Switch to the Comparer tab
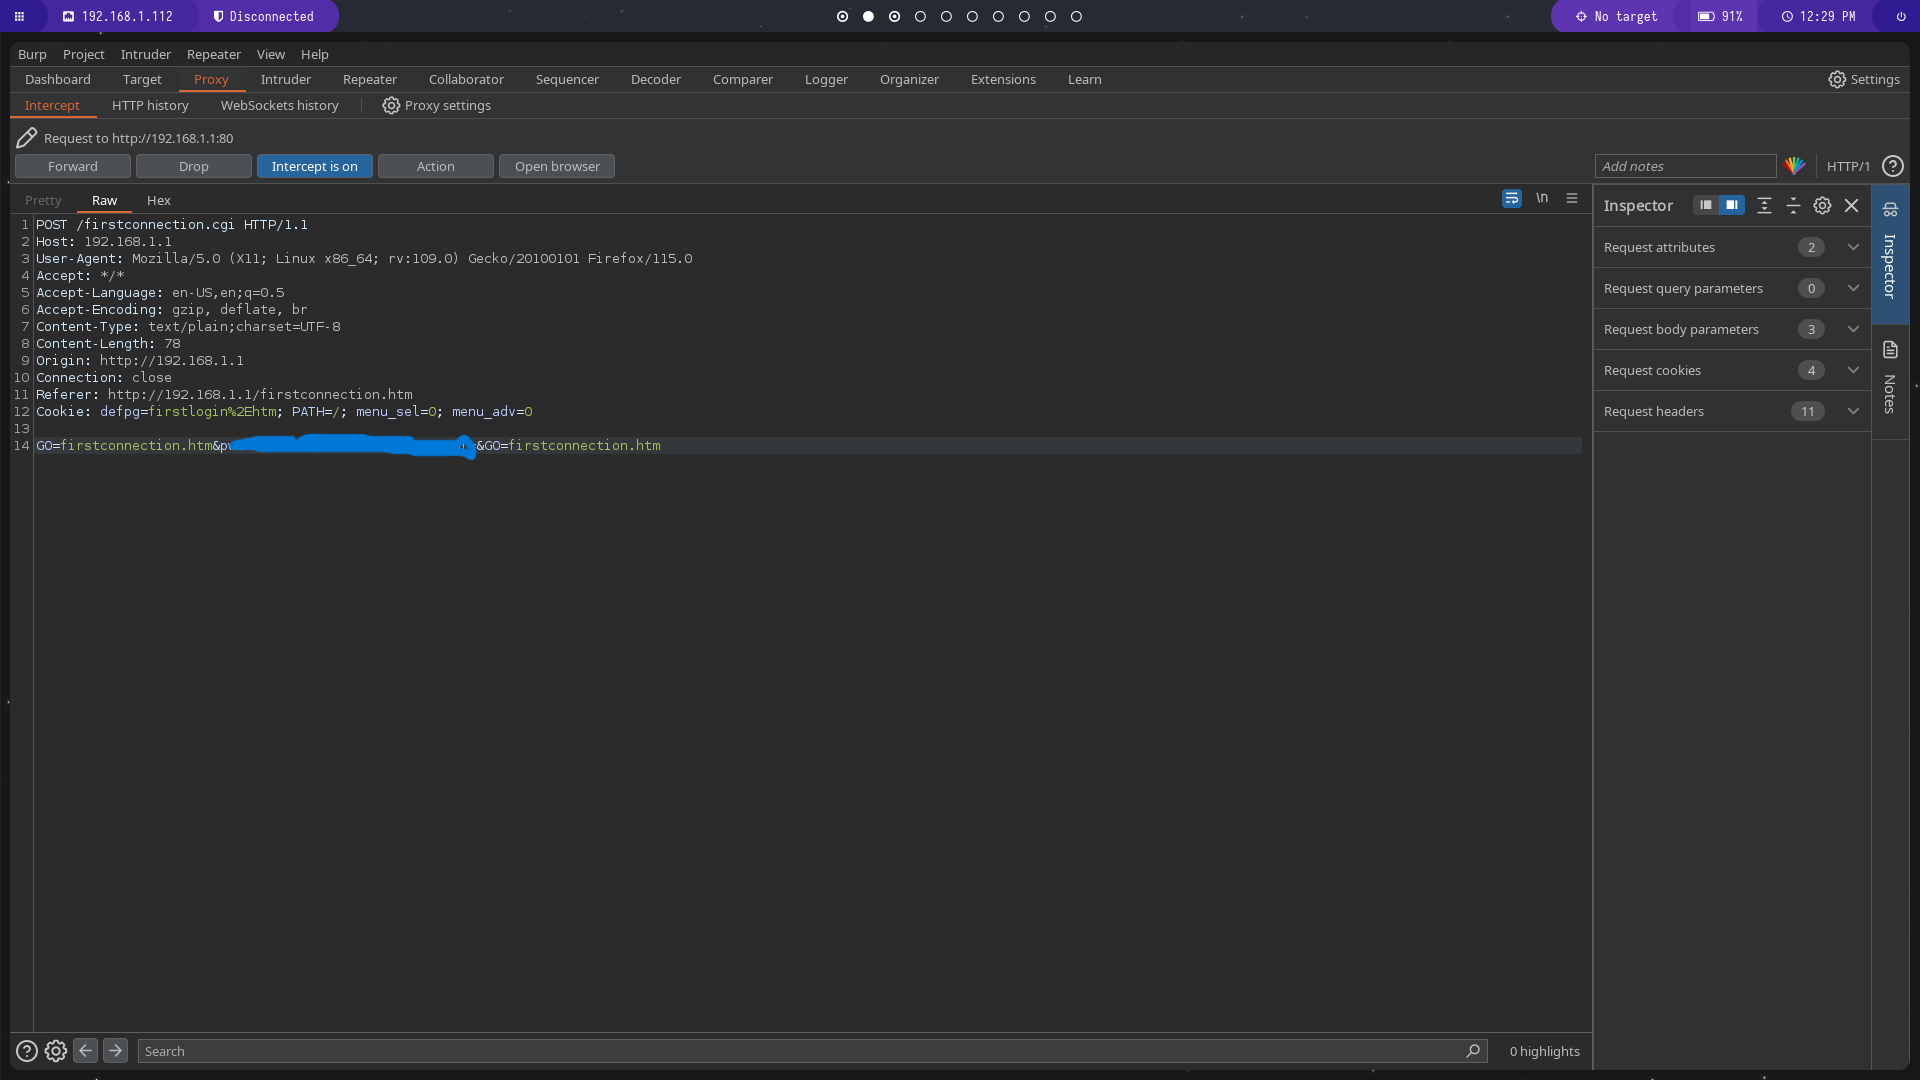Screen dimensions: 1920x1080 (742, 79)
